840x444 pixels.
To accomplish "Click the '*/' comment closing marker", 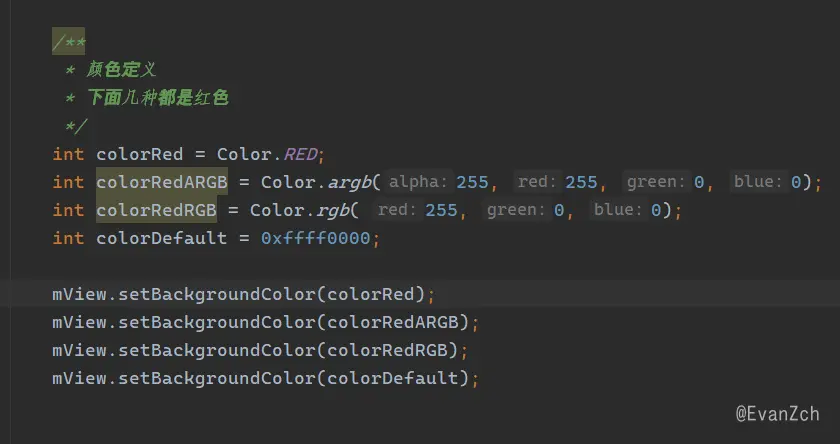I will tap(76, 126).
